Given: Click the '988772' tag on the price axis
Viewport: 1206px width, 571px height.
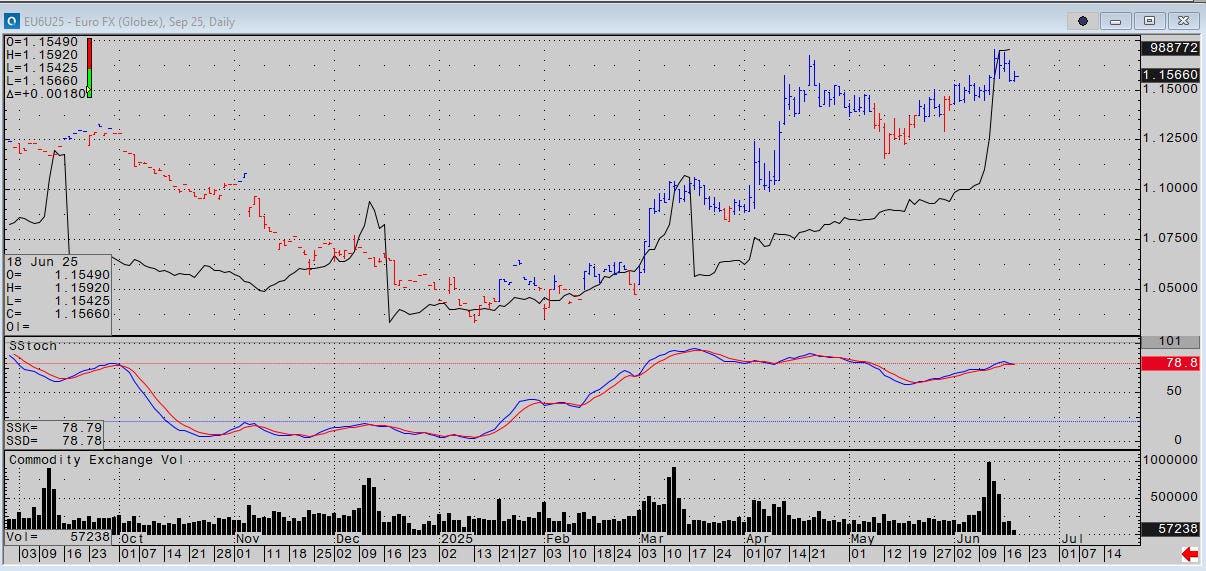Looking at the screenshot, I should point(1170,48).
